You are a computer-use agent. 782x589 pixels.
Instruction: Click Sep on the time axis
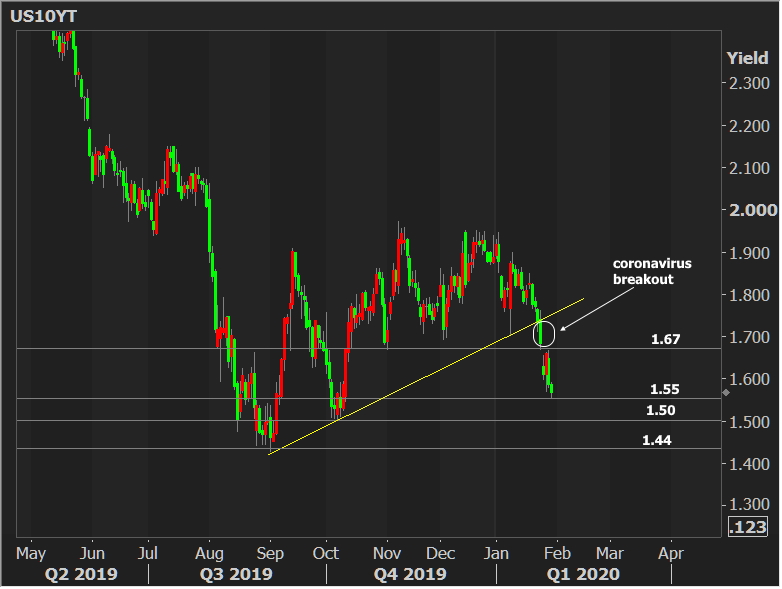[x=270, y=552]
